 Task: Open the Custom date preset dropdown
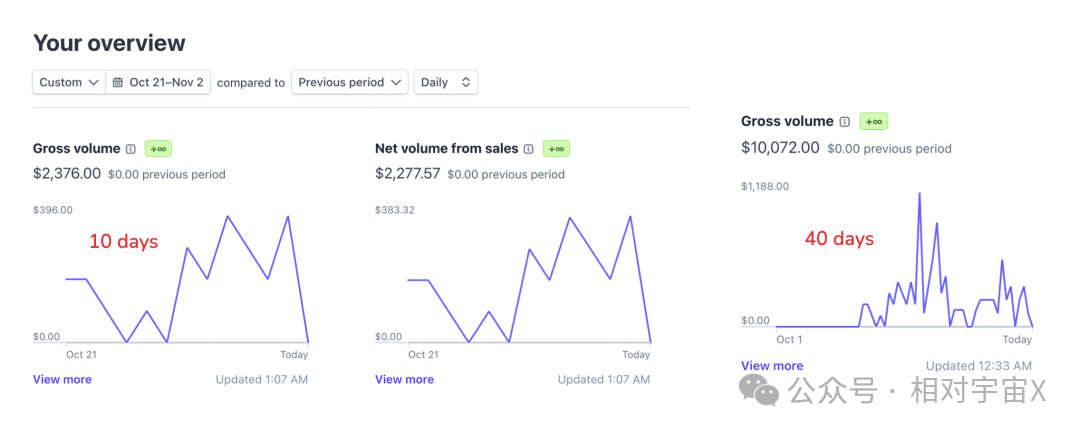point(69,83)
